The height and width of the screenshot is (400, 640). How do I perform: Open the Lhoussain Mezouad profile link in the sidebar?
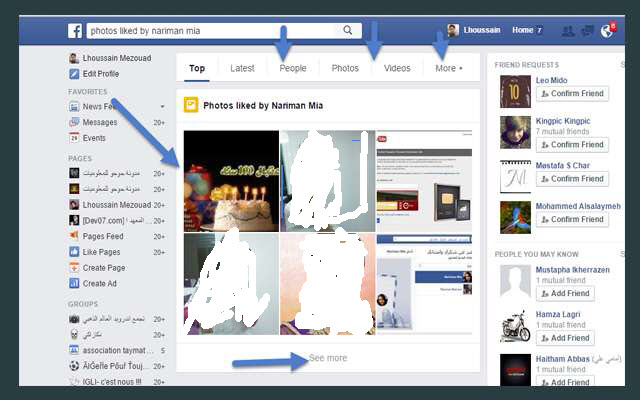point(117,58)
